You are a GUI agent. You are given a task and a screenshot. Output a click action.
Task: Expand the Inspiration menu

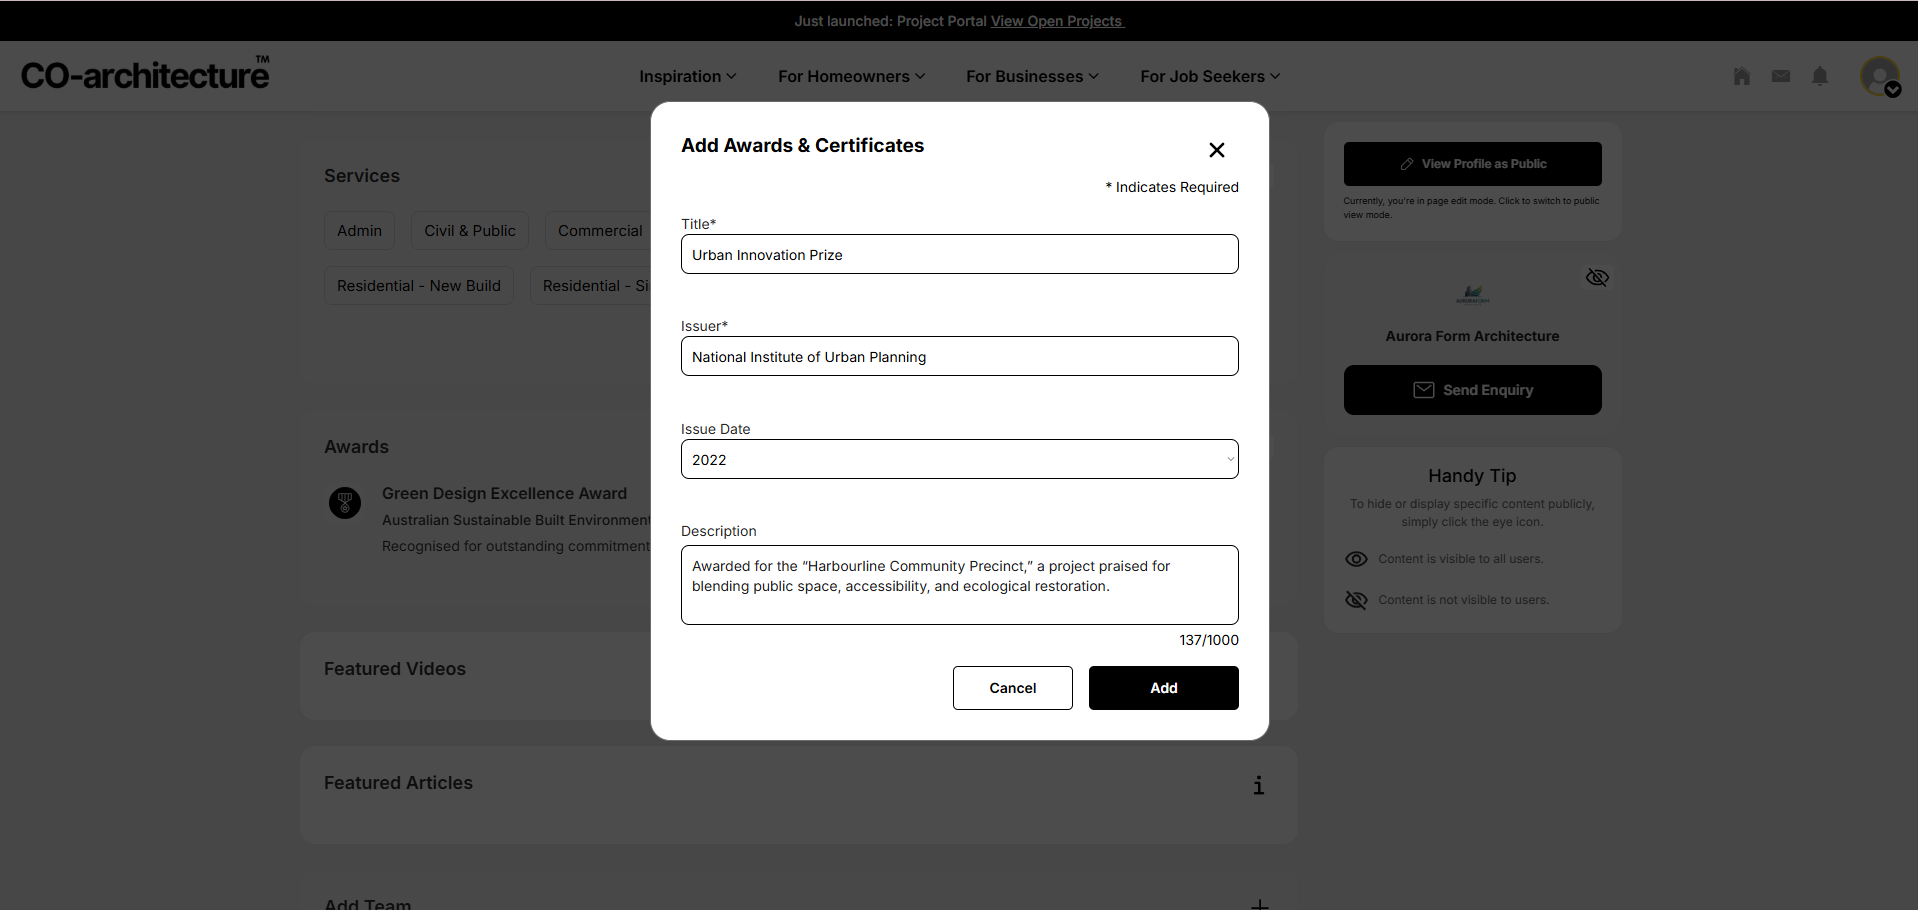pyautogui.click(x=687, y=77)
